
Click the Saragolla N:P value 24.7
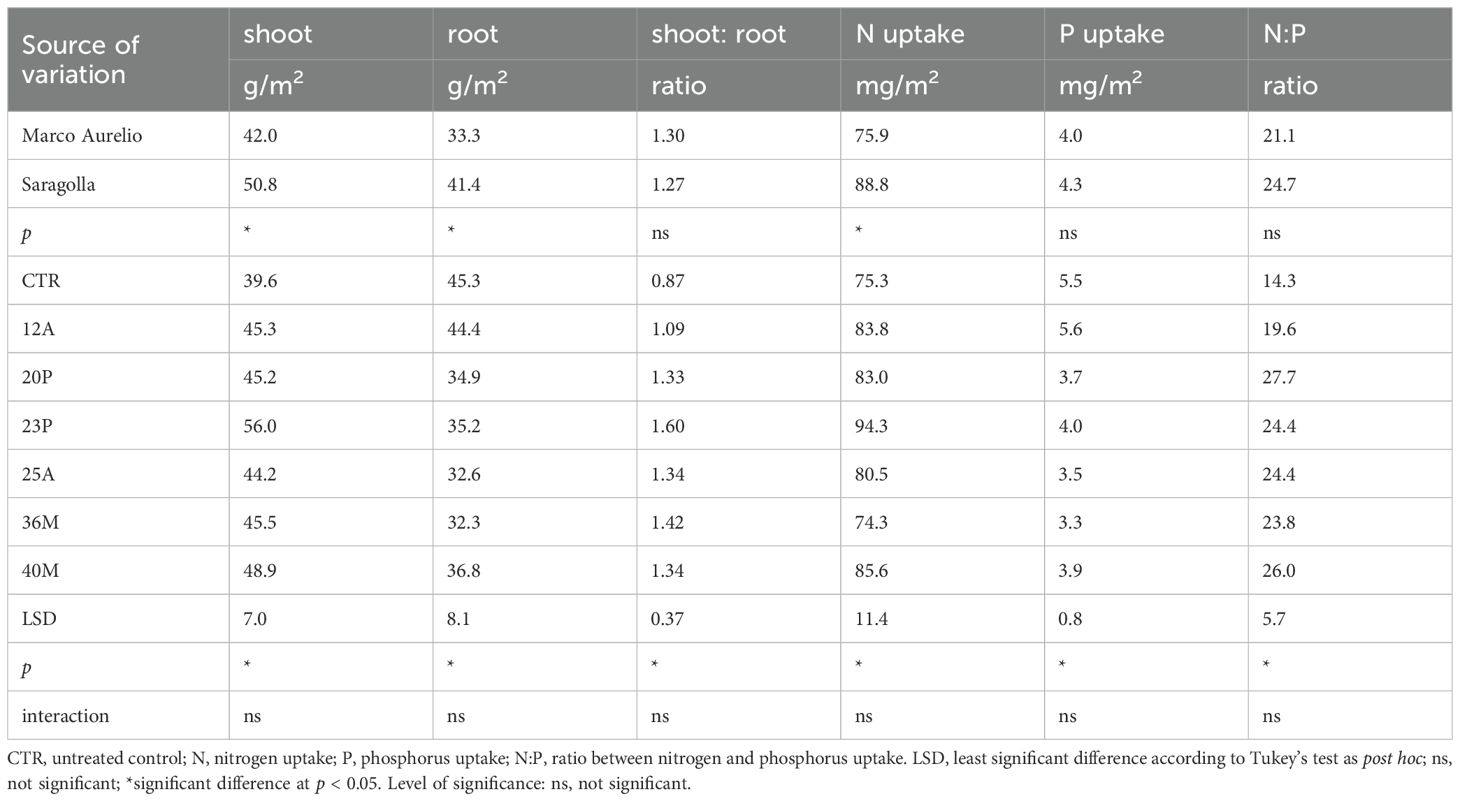pos(1279,184)
